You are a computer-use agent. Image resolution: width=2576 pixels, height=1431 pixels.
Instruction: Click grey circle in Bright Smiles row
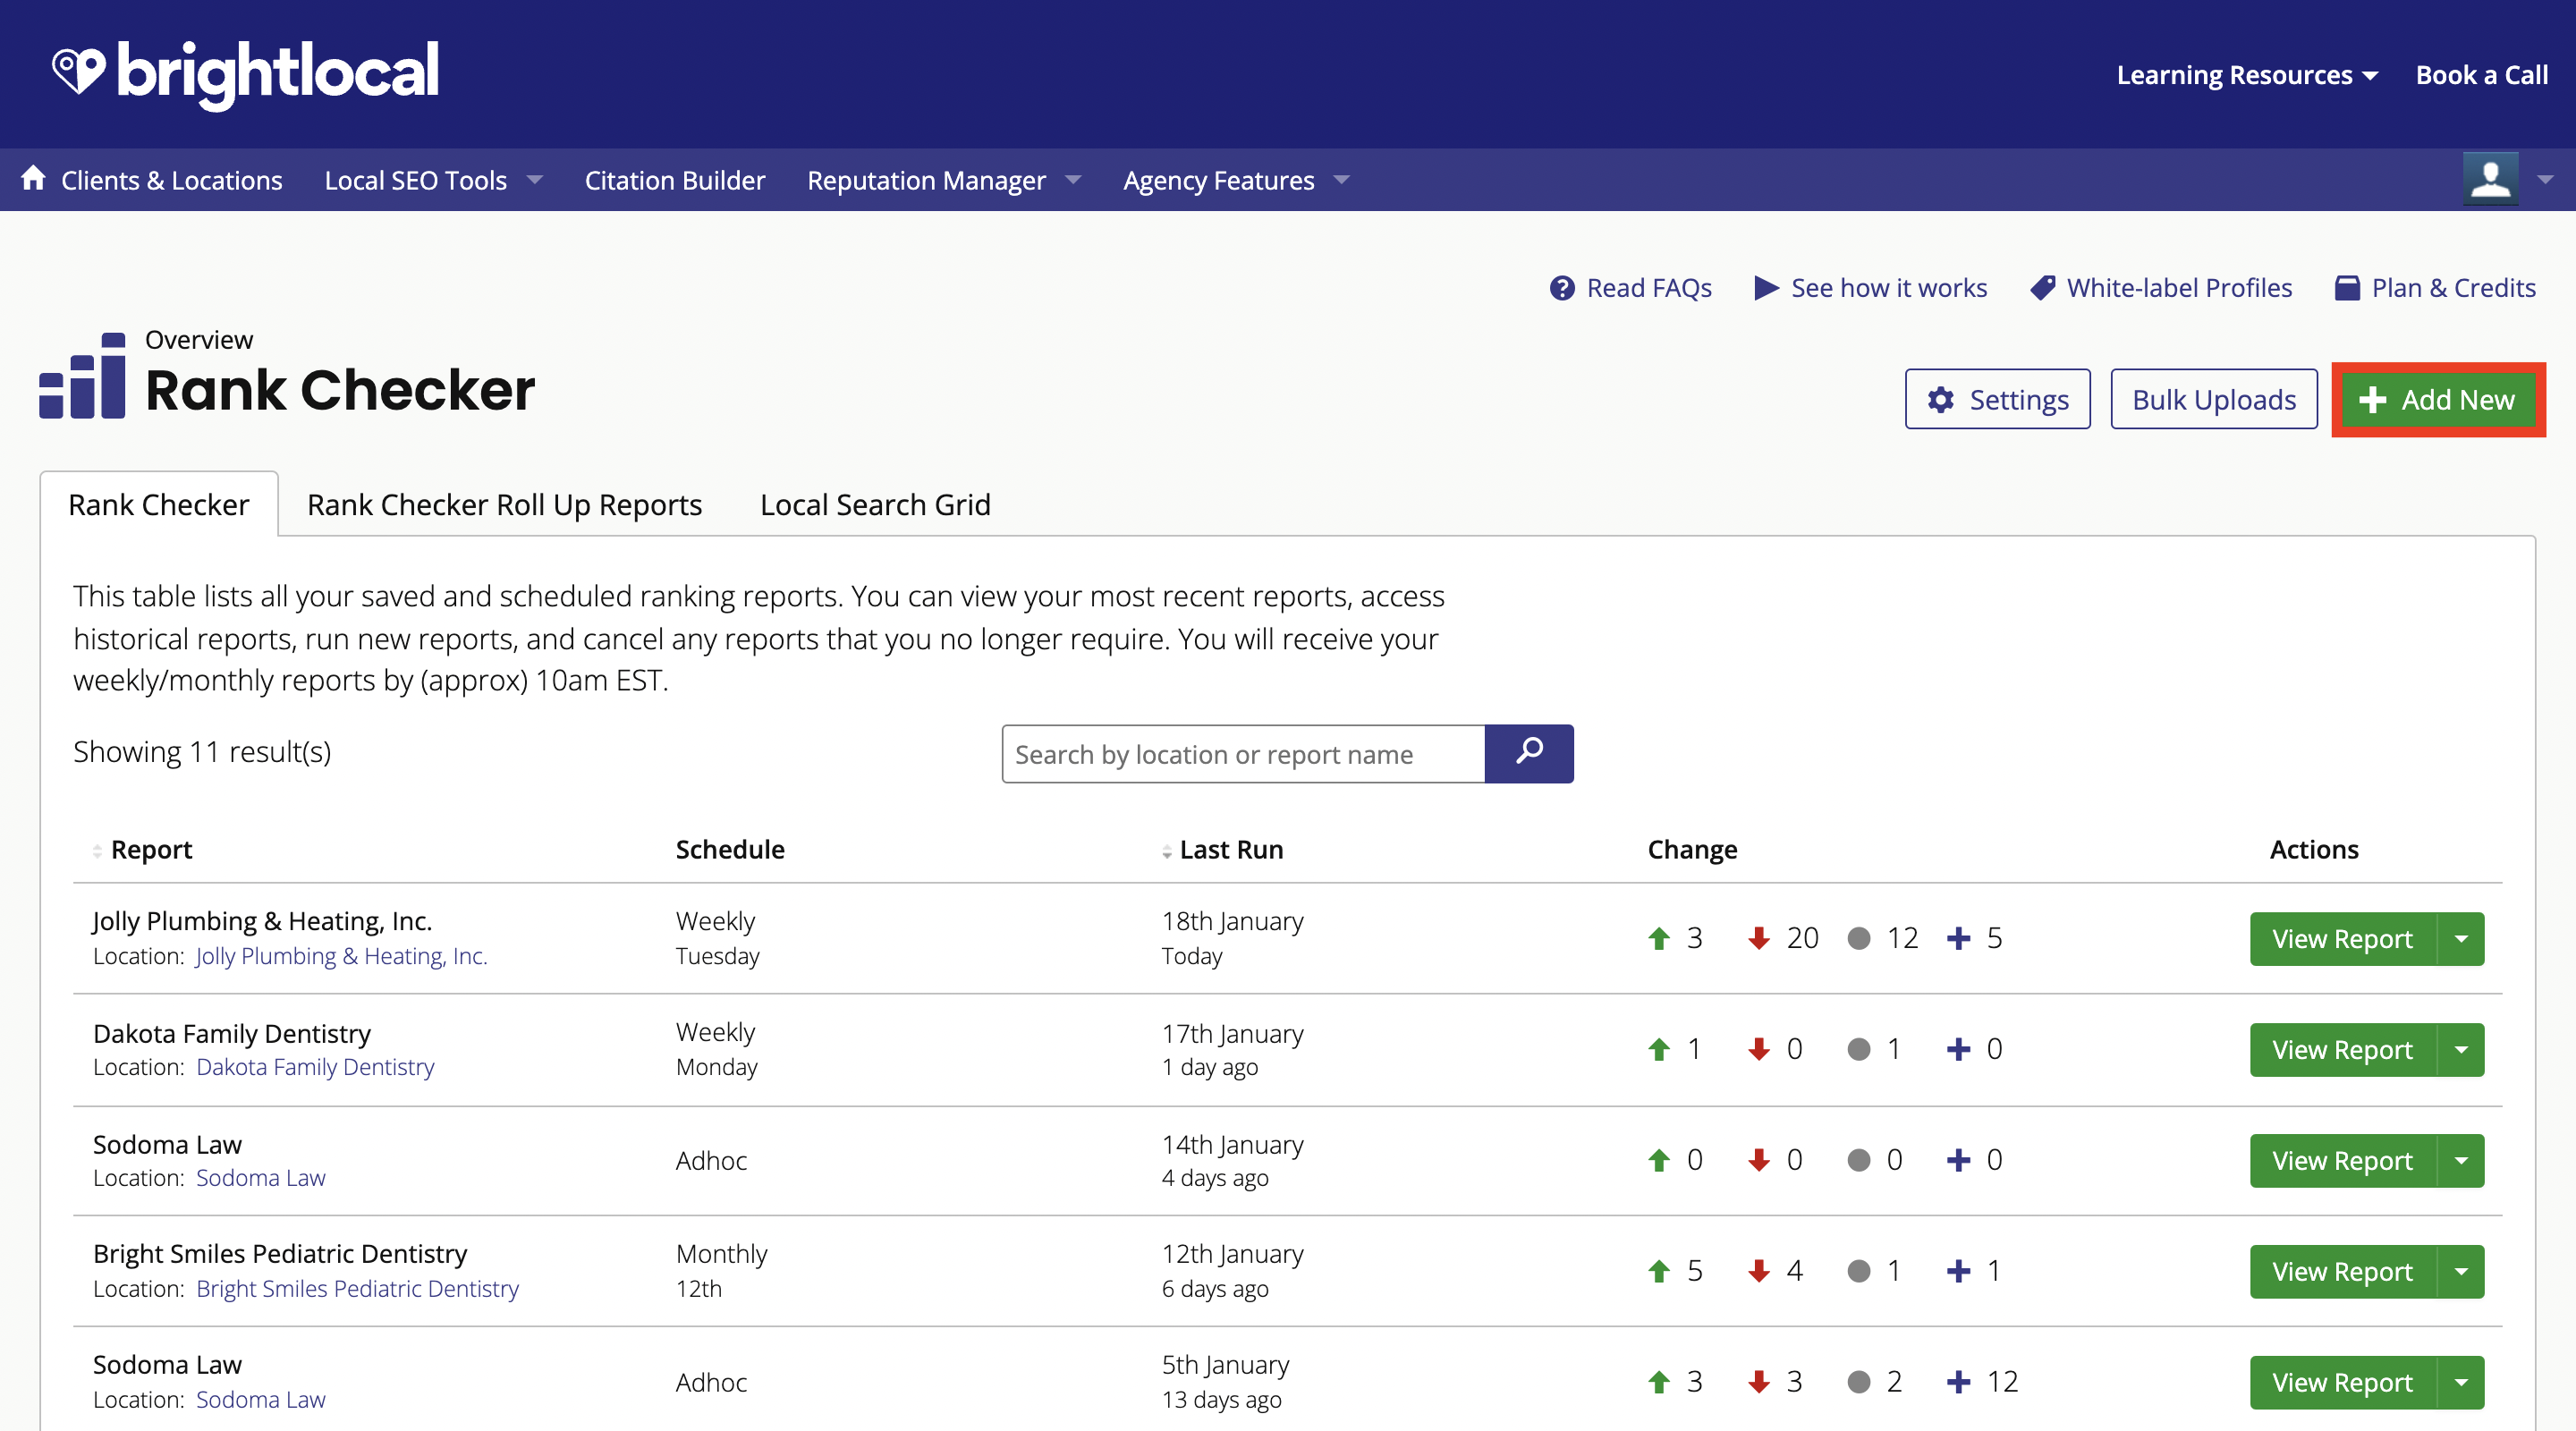[x=1859, y=1271]
